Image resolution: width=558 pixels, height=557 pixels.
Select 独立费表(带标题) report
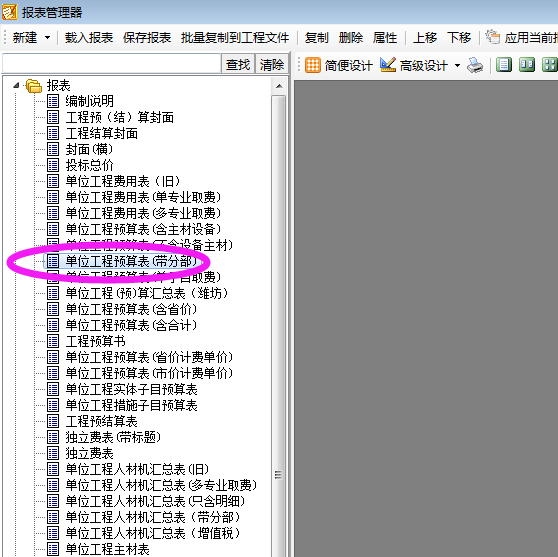[x=113, y=437]
